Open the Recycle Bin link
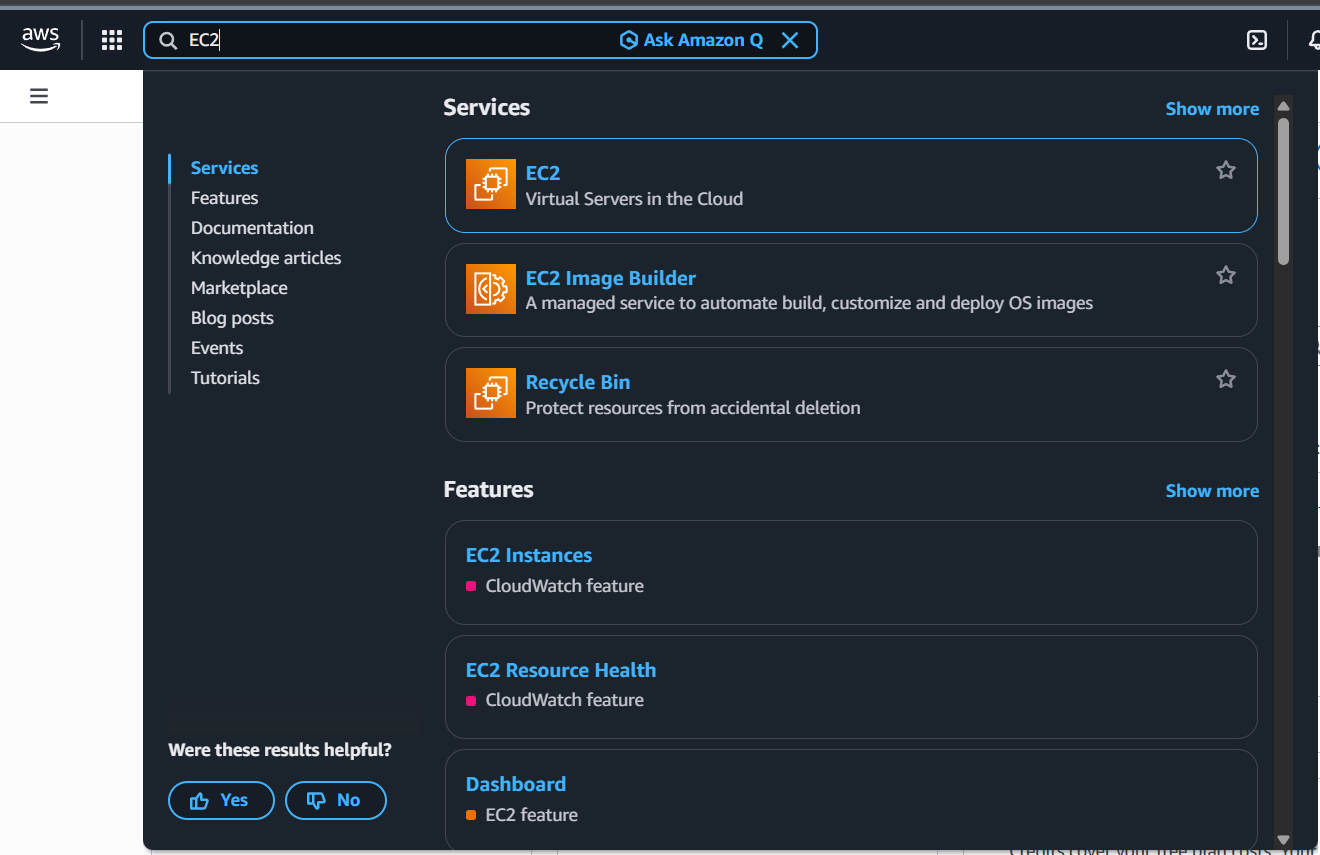This screenshot has height=855, width=1320. (578, 382)
